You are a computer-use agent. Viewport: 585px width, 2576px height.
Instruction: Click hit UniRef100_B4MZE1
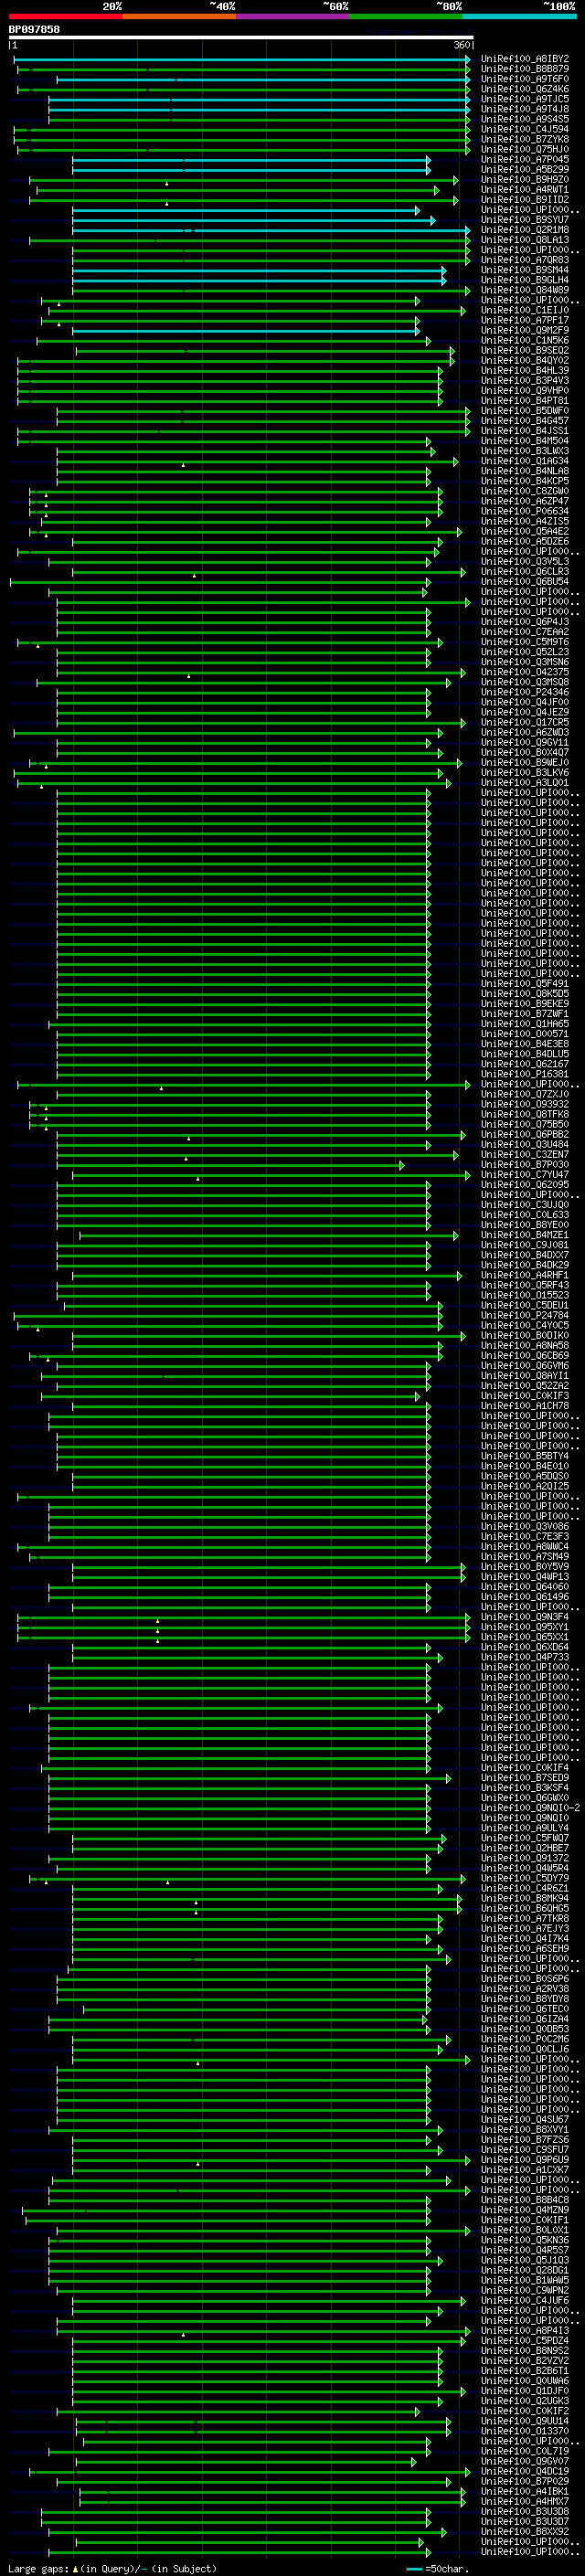[x=524, y=1235]
